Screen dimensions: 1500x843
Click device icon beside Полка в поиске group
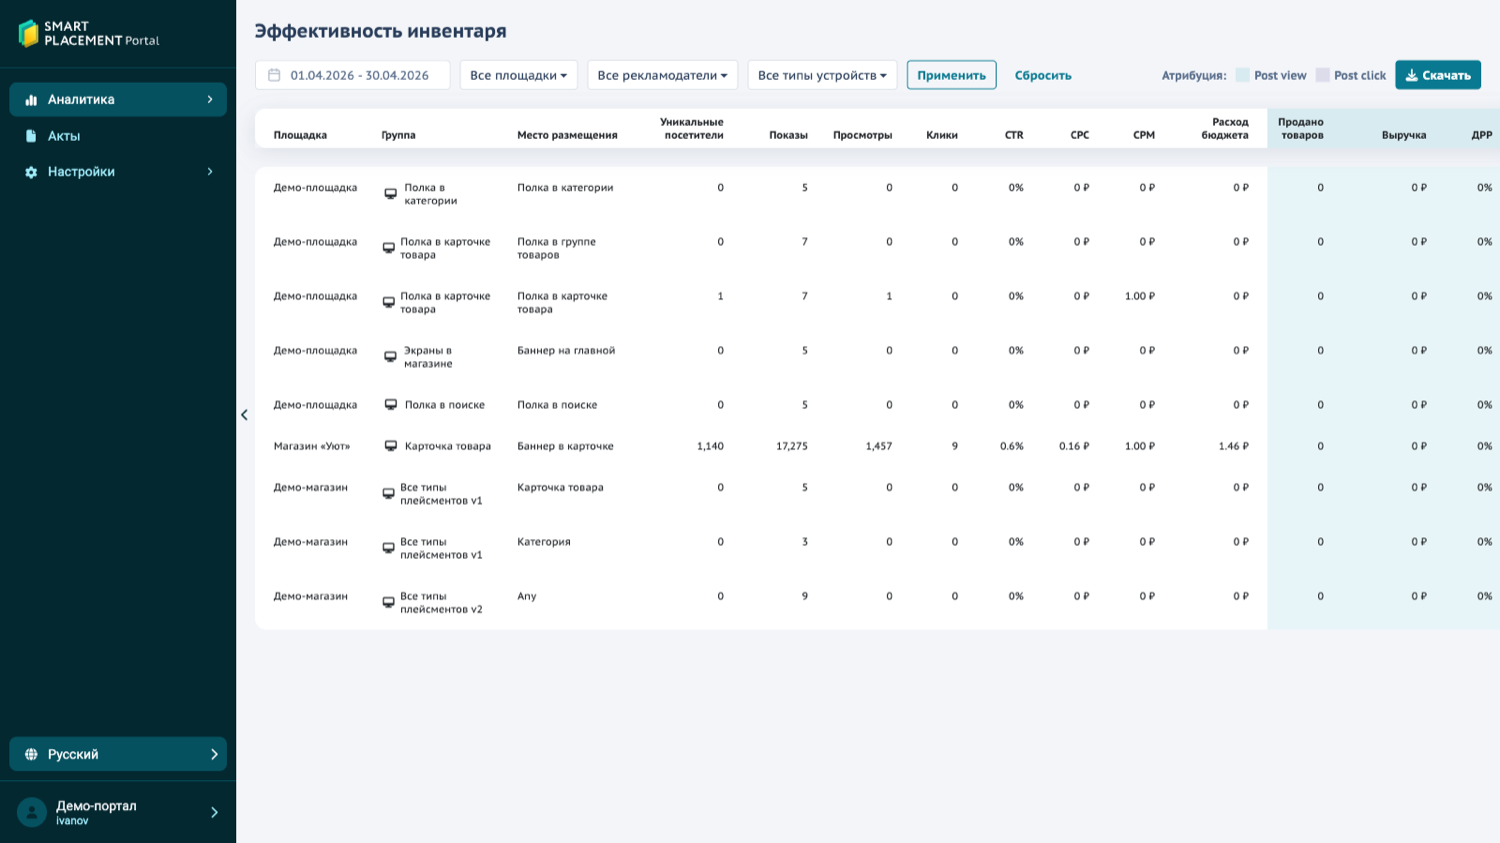tap(391, 405)
